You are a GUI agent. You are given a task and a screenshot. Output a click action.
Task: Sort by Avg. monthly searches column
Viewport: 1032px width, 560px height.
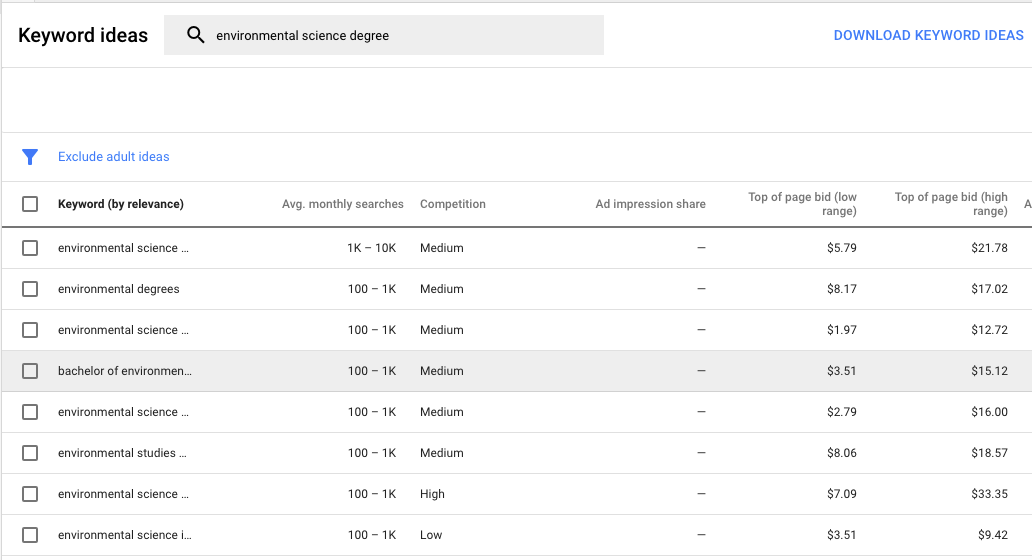(343, 204)
